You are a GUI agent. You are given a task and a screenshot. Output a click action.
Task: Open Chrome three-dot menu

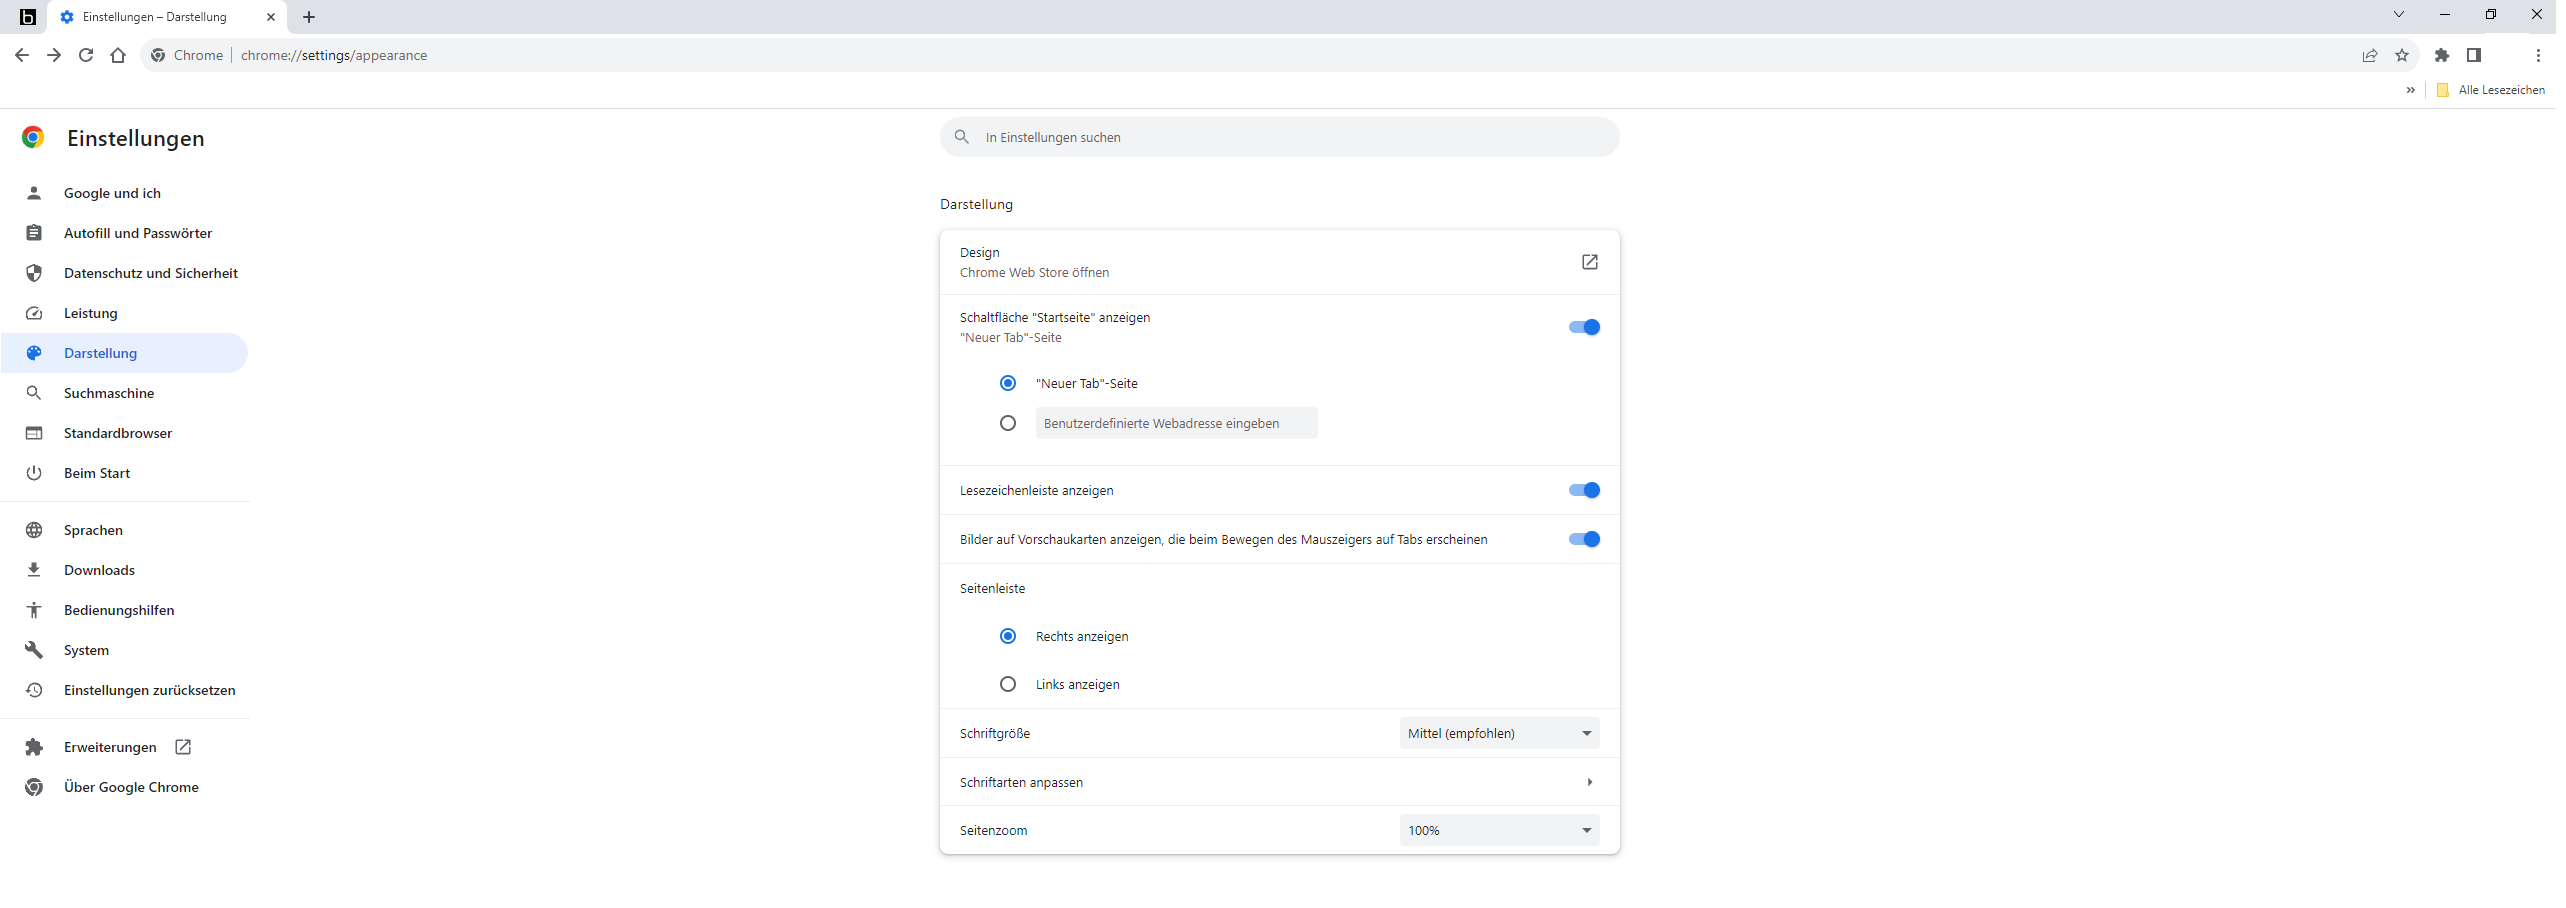(2538, 55)
